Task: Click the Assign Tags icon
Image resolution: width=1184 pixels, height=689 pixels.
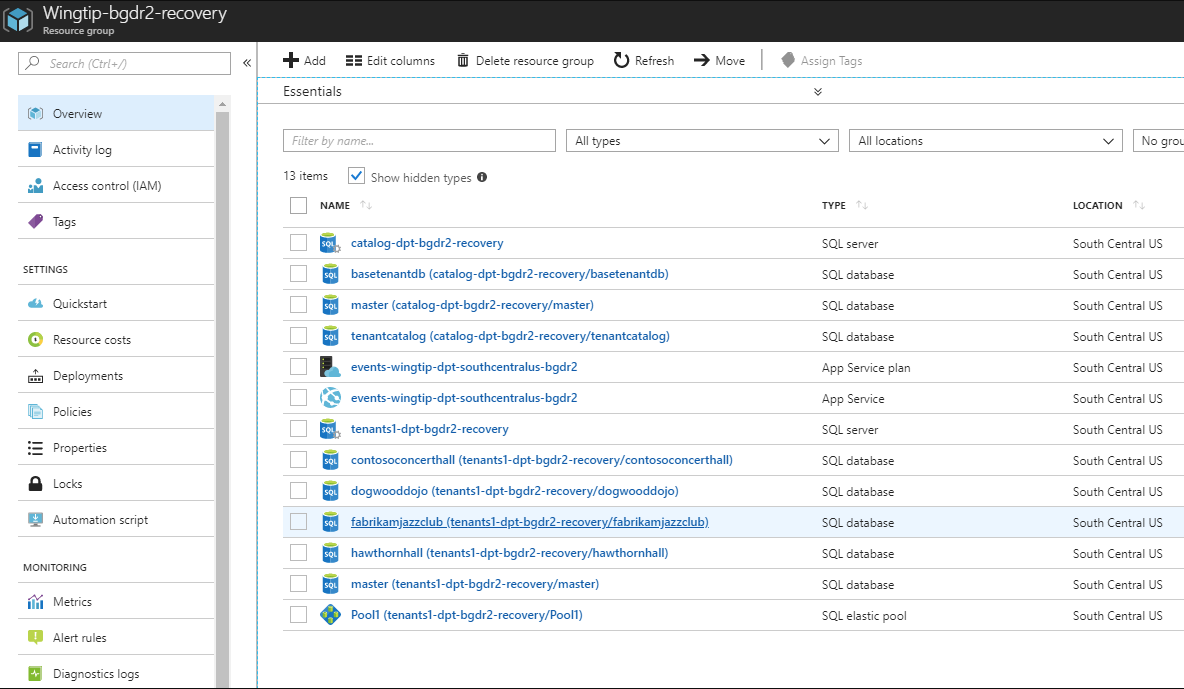Action: click(788, 60)
